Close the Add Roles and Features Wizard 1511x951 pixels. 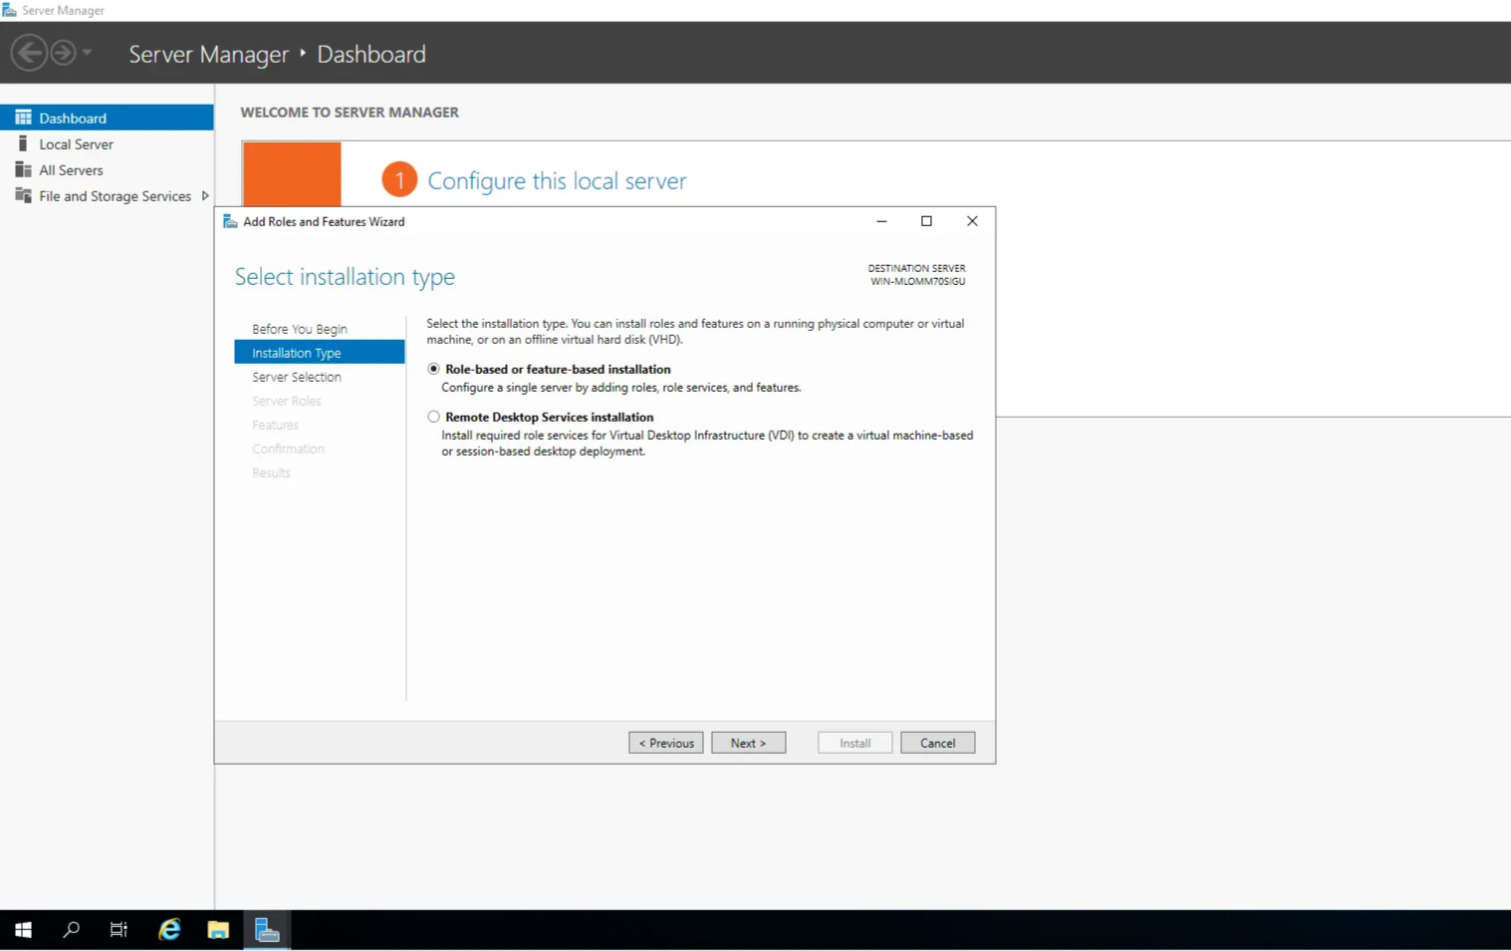pyautogui.click(x=972, y=221)
